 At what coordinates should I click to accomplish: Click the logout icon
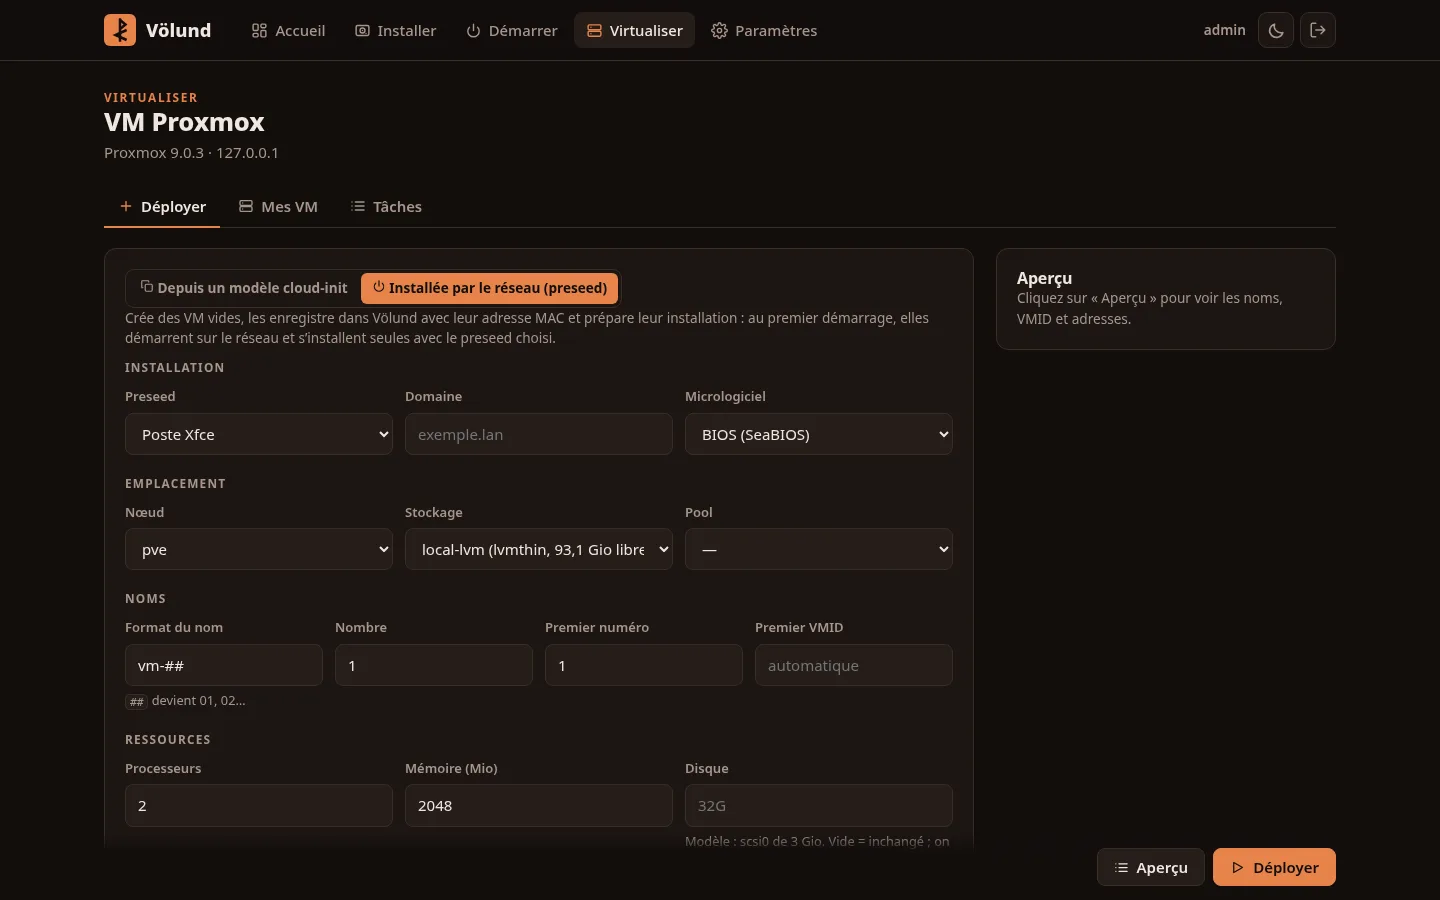coord(1318,30)
